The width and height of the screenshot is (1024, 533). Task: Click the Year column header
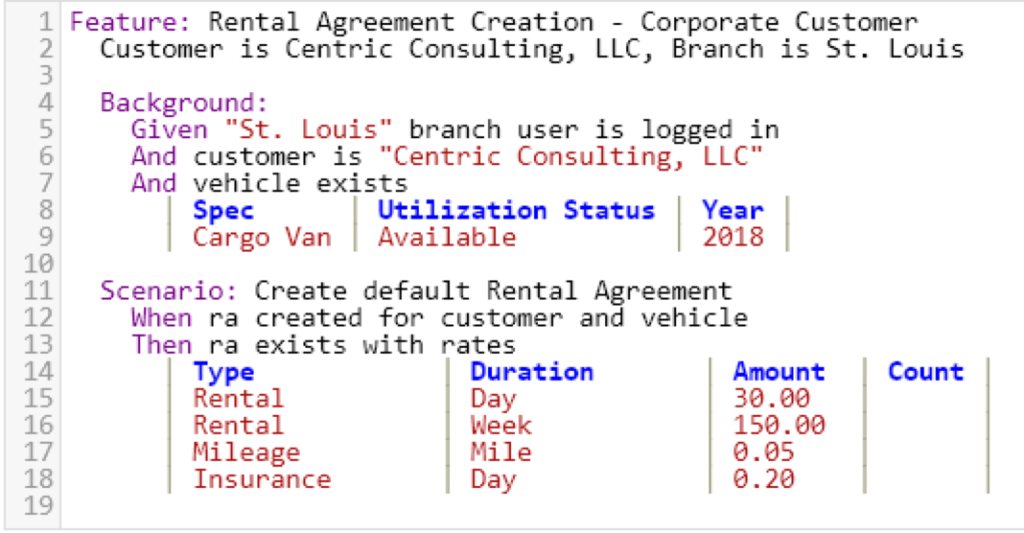pyautogui.click(x=732, y=211)
